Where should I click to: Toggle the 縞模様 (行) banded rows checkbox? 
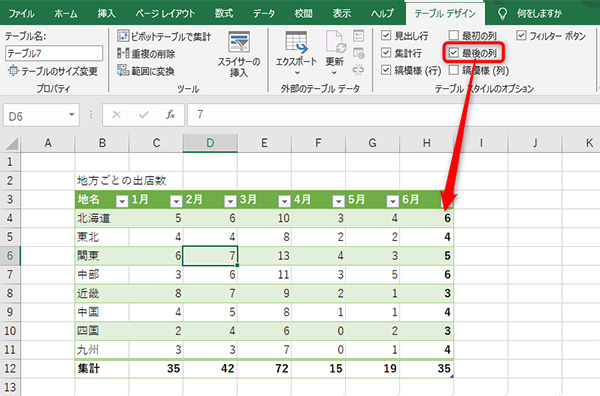tap(386, 70)
